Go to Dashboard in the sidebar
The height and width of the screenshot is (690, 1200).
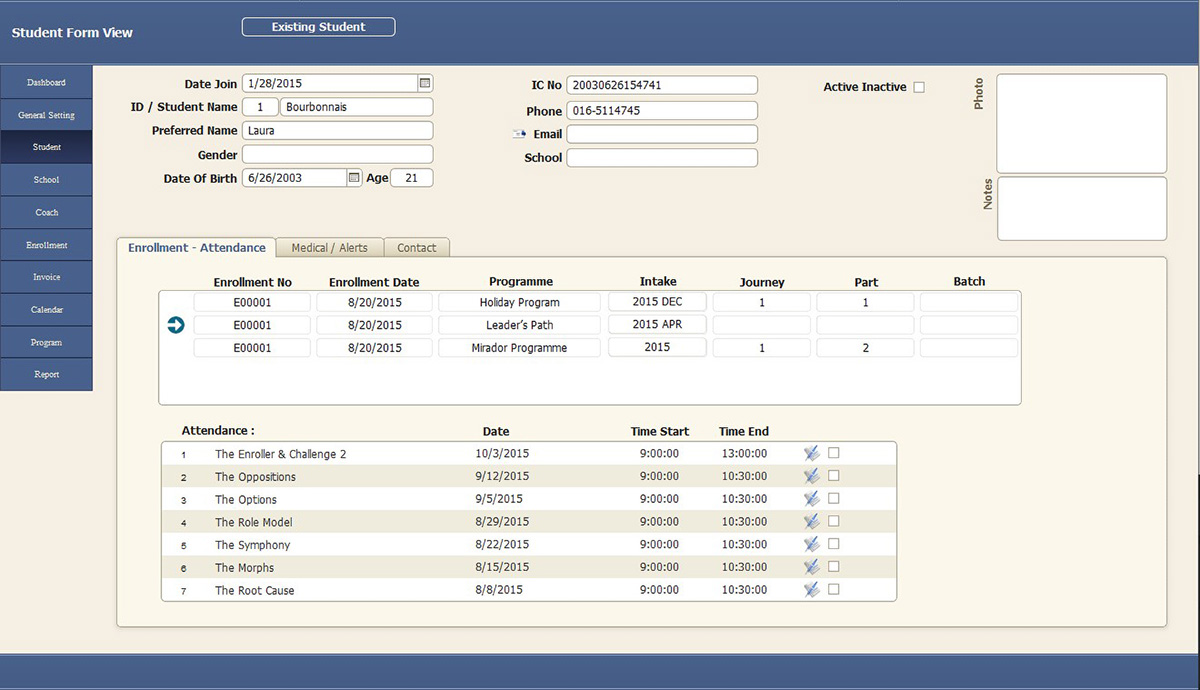(46, 82)
